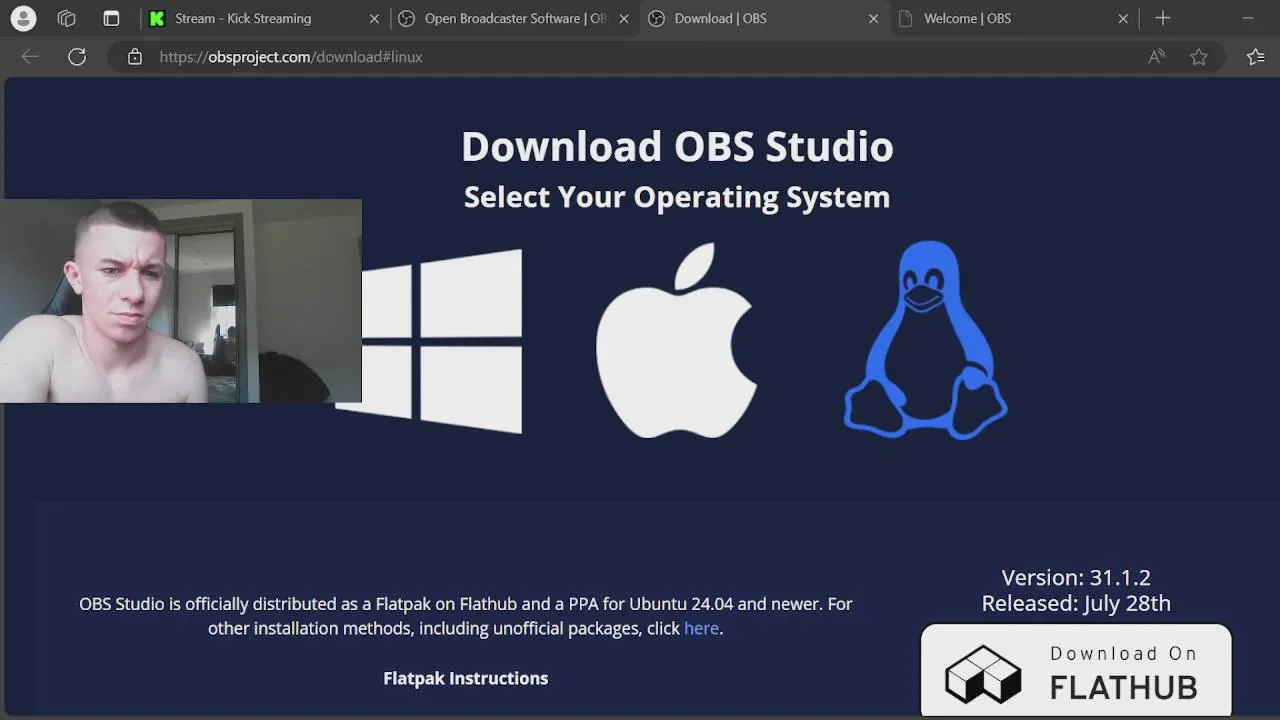
Task: Follow the 'here' link for other installation methods
Action: coord(701,628)
